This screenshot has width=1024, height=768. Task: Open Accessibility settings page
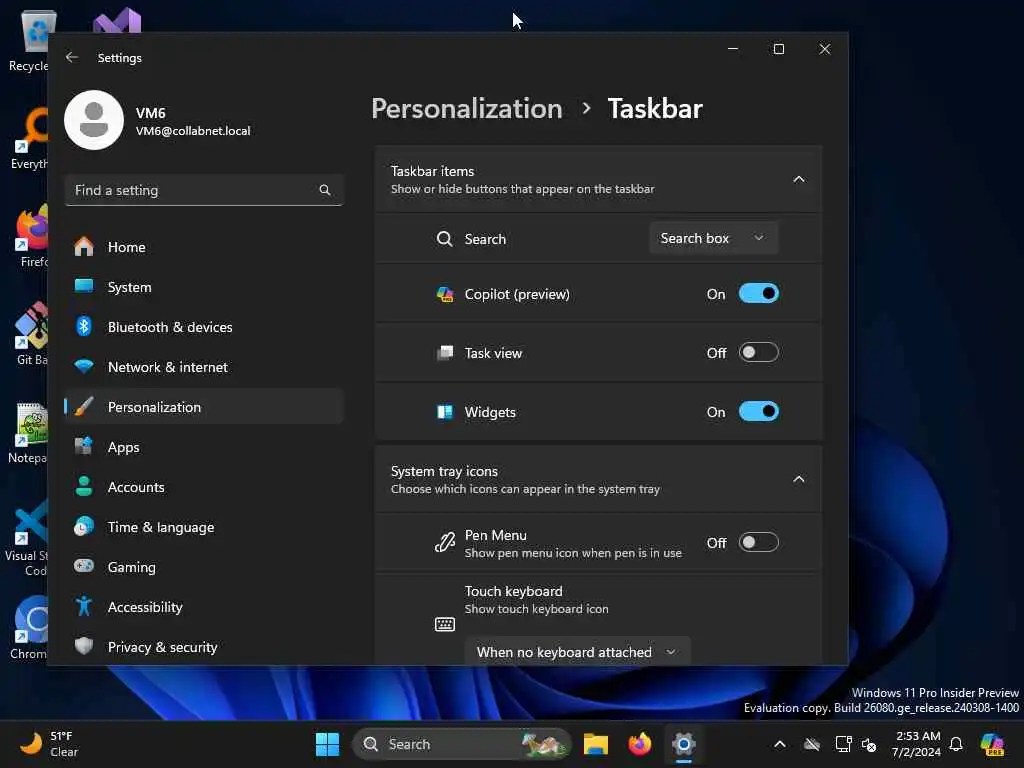click(x=204, y=607)
